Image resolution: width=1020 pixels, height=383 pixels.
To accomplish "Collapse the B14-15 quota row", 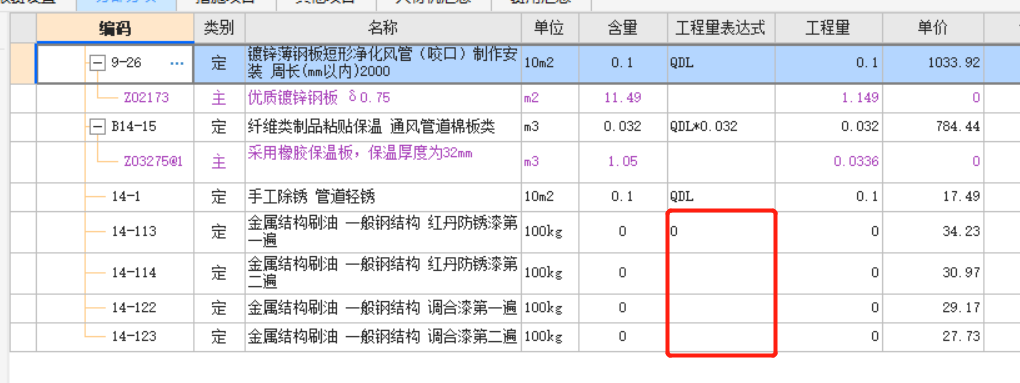I will tap(97, 127).
